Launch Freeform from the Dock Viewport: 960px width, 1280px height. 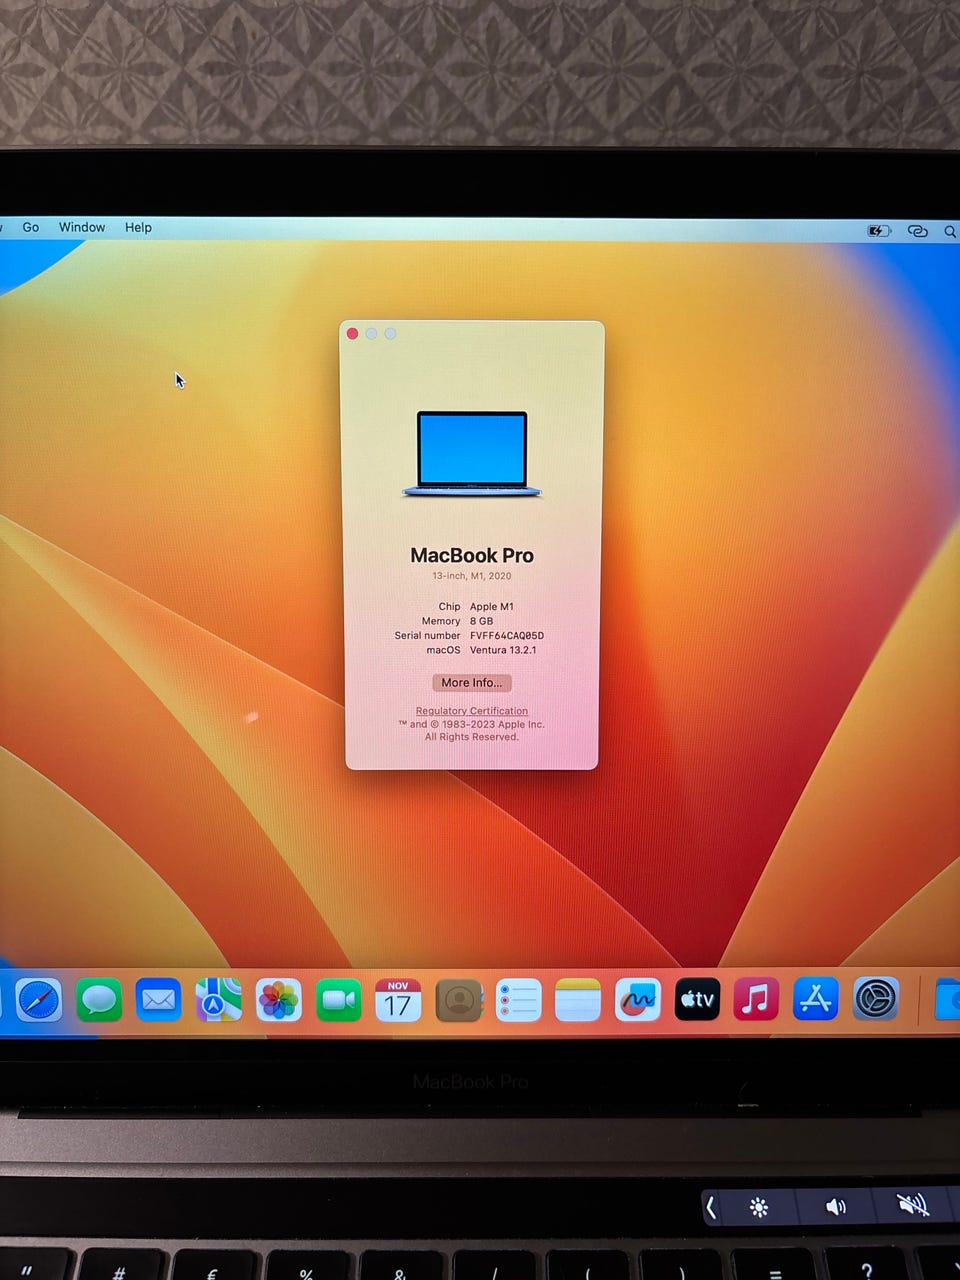[x=638, y=1000]
